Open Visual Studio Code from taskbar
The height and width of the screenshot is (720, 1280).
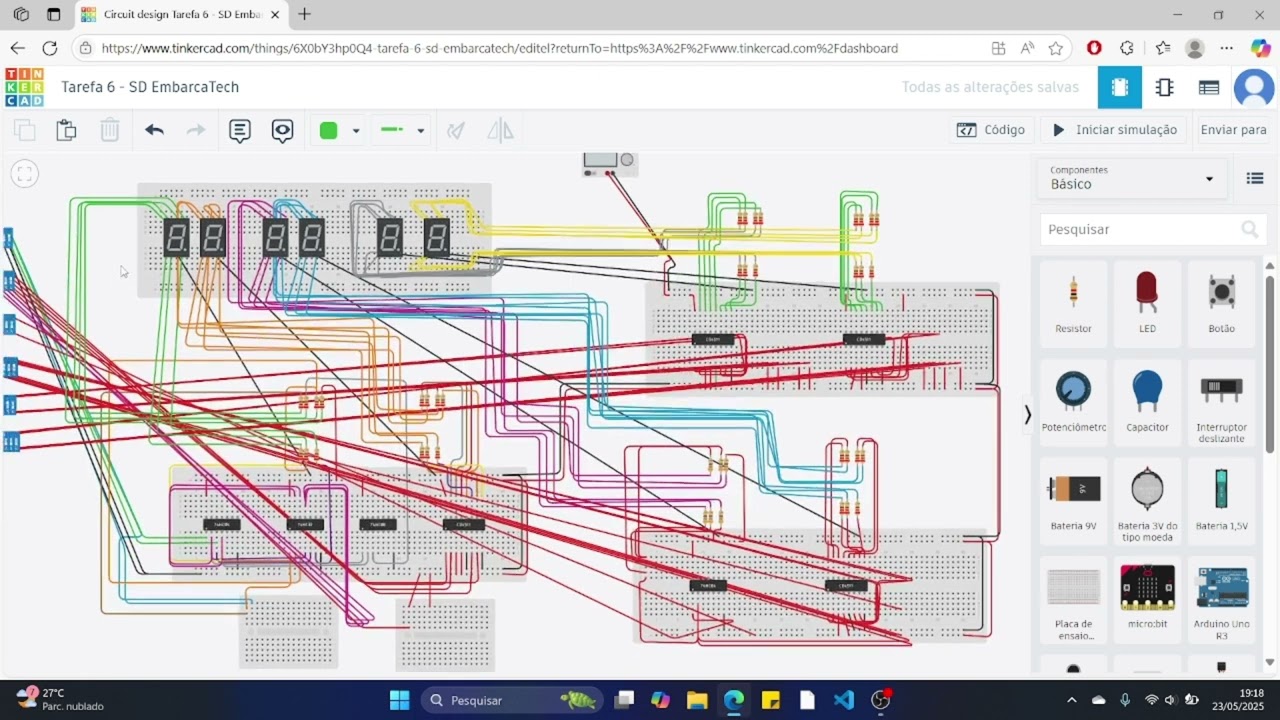click(844, 700)
